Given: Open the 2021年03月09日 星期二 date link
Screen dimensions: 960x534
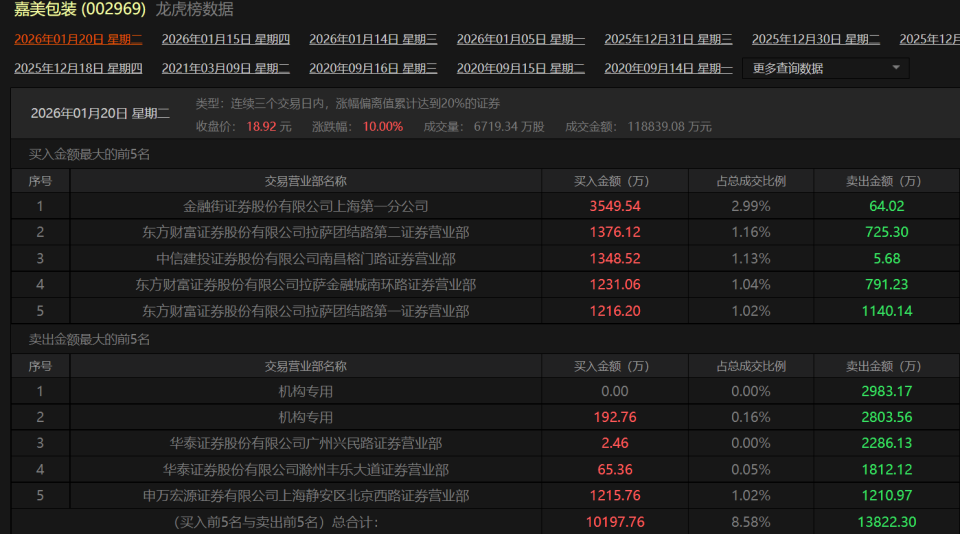Looking at the screenshot, I should coord(226,69).
